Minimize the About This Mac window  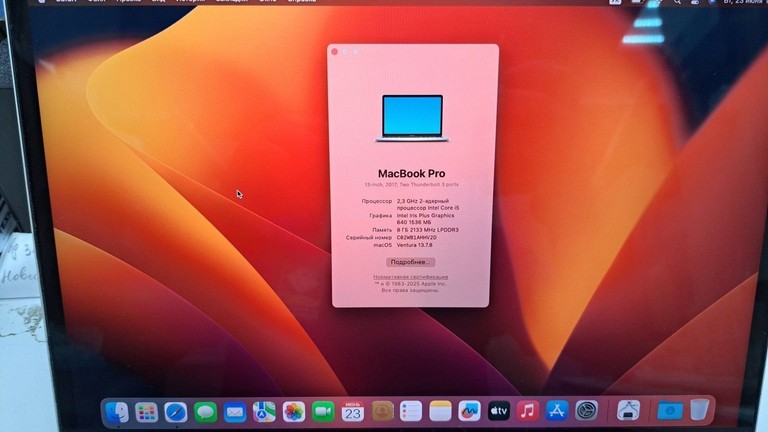pos(345,52)
